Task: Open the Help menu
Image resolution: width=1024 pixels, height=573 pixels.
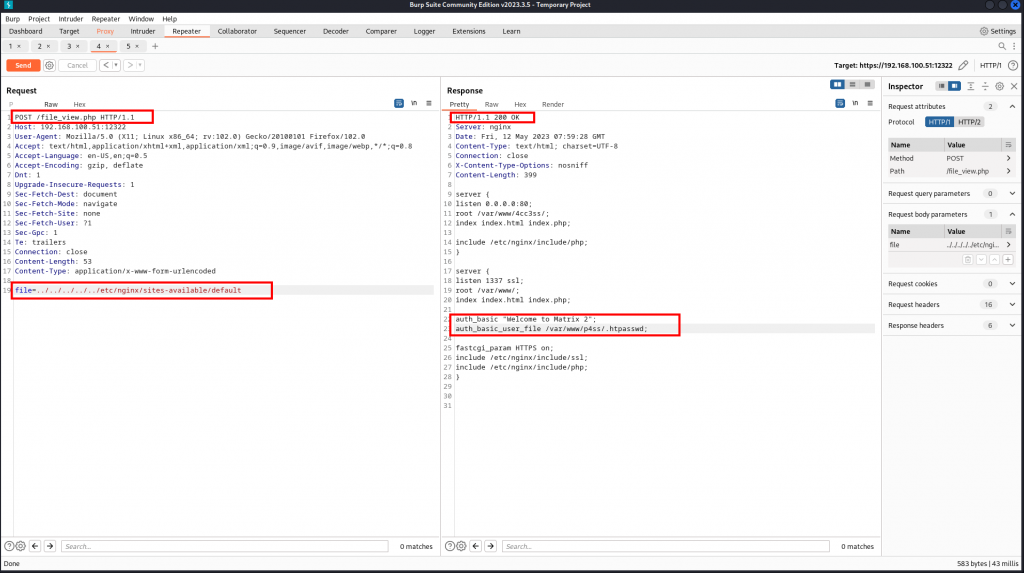Action: point(169,19)
